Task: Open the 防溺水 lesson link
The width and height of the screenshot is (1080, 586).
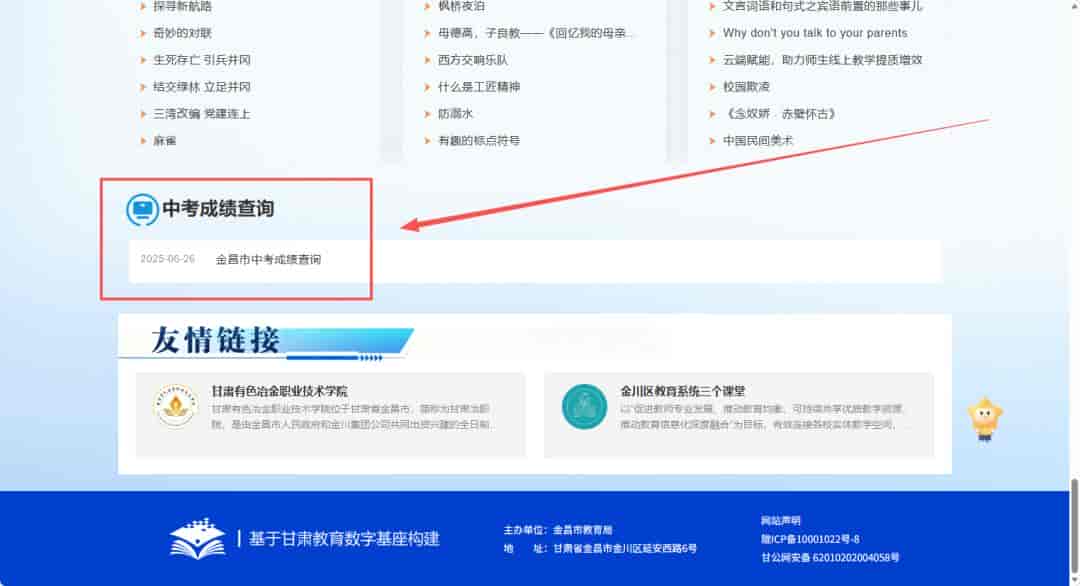Action: [455, 114]
